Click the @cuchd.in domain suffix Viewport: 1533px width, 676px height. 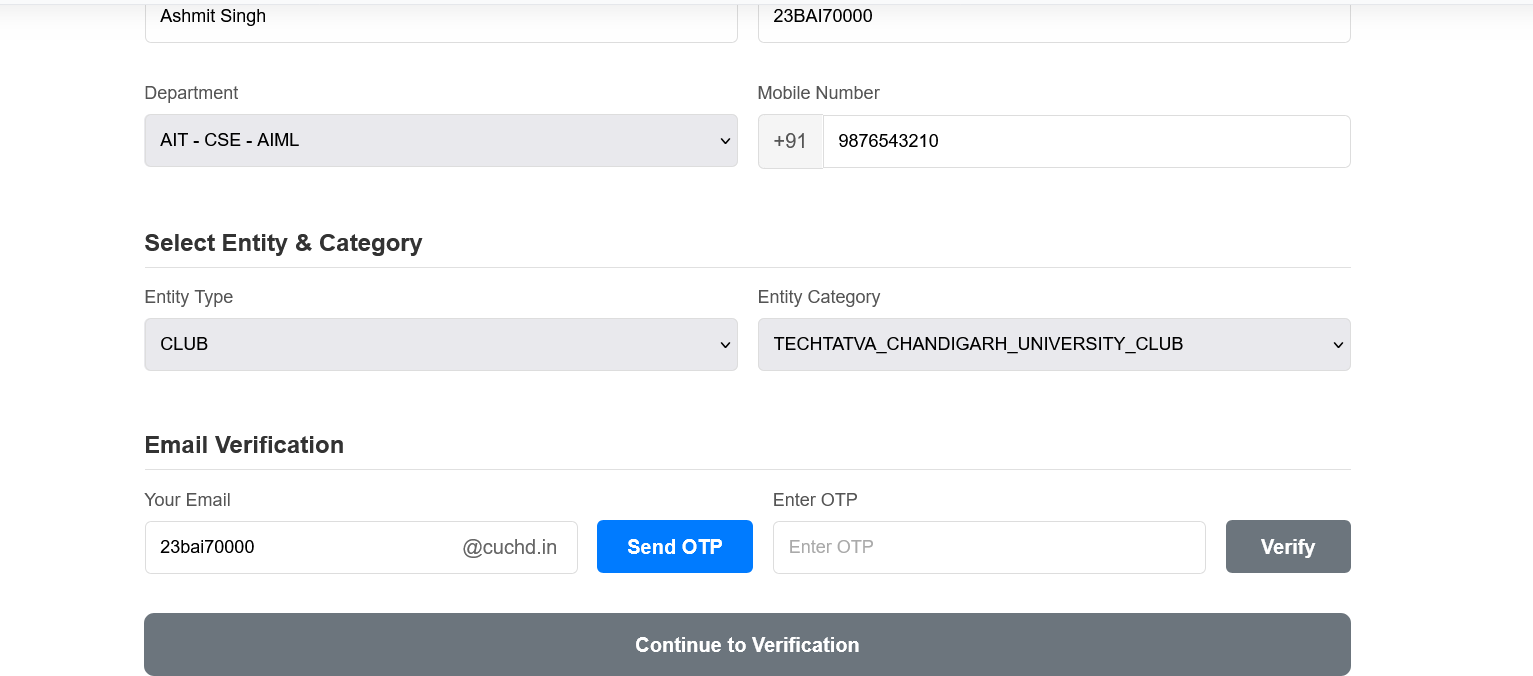pos(511,547)
